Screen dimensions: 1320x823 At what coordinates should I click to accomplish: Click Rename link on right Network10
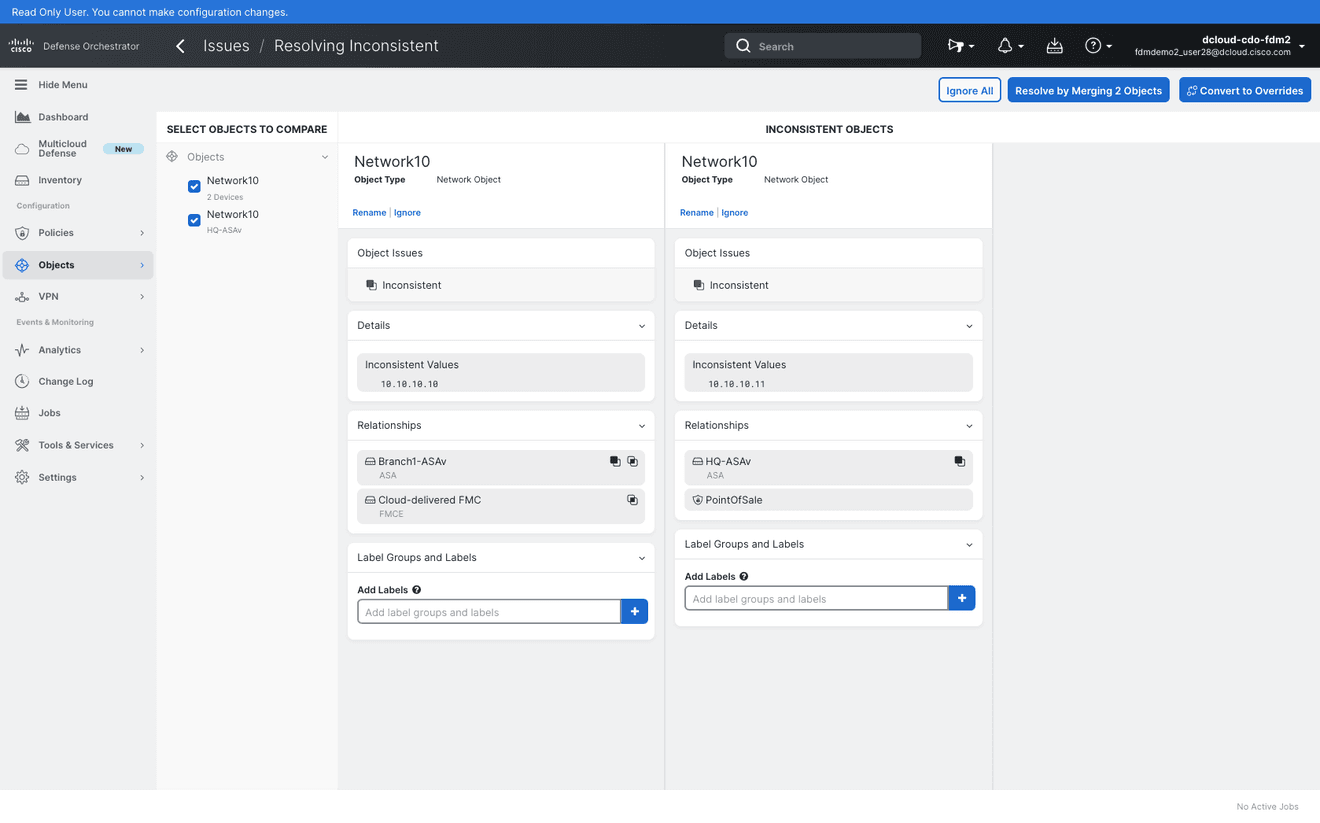[x=697, y=213]
